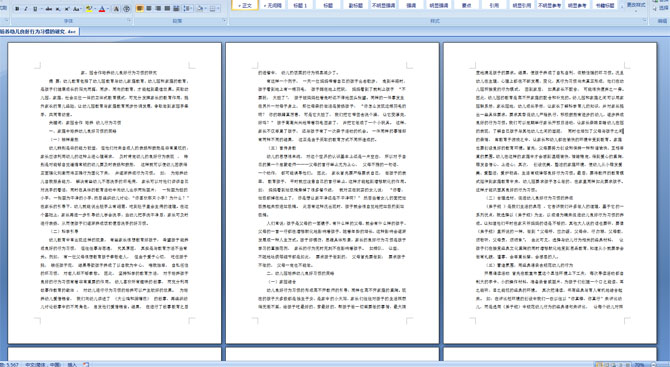This screenshot has height=367, width=670.
Task: Apply strikethrough to text
Action: (49, 9)
